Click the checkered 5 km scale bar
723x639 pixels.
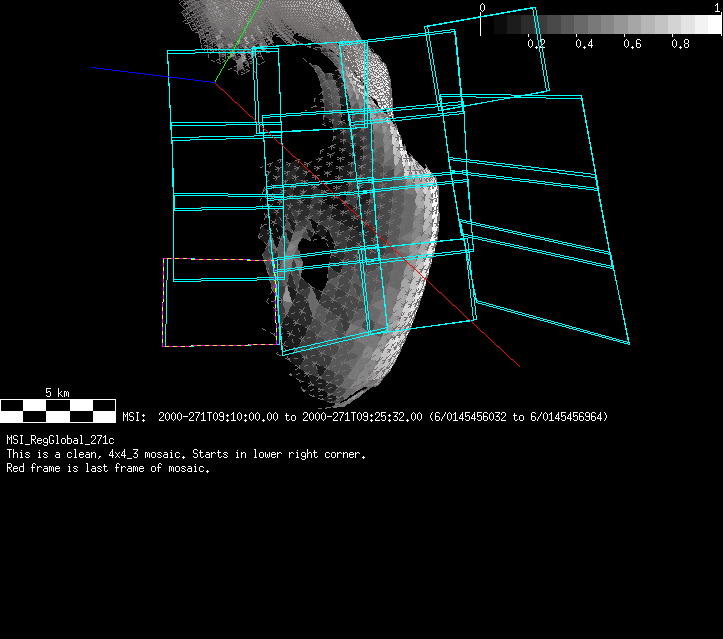(x=58, y=410)
